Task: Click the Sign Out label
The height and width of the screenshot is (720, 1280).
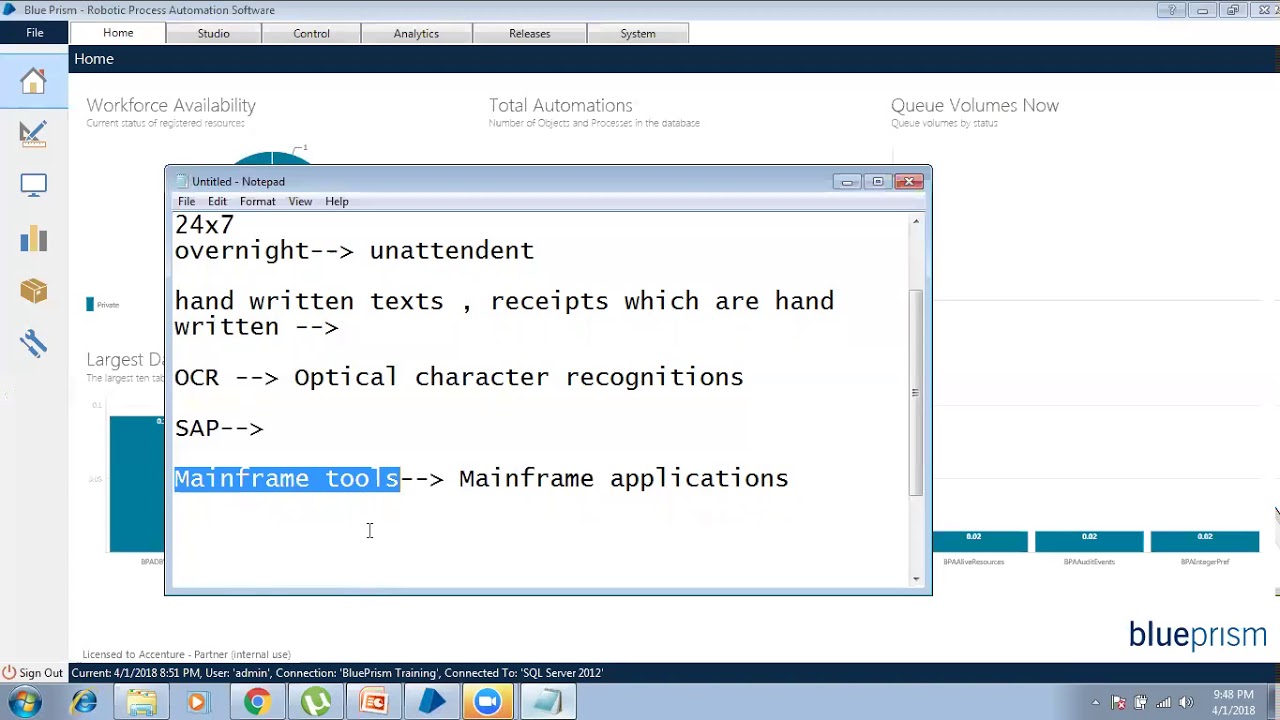Action: point(41,673)
